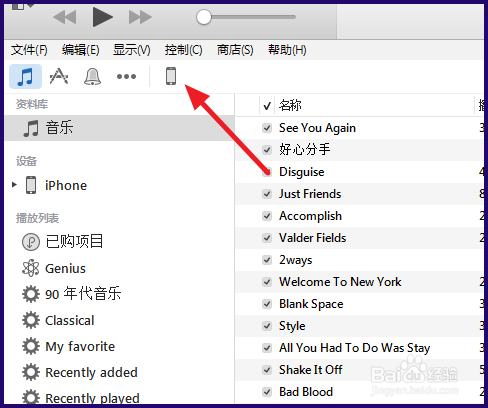Open the 已购项目 playlist
The height and width of the screenshot is (408, 488).
75,241
